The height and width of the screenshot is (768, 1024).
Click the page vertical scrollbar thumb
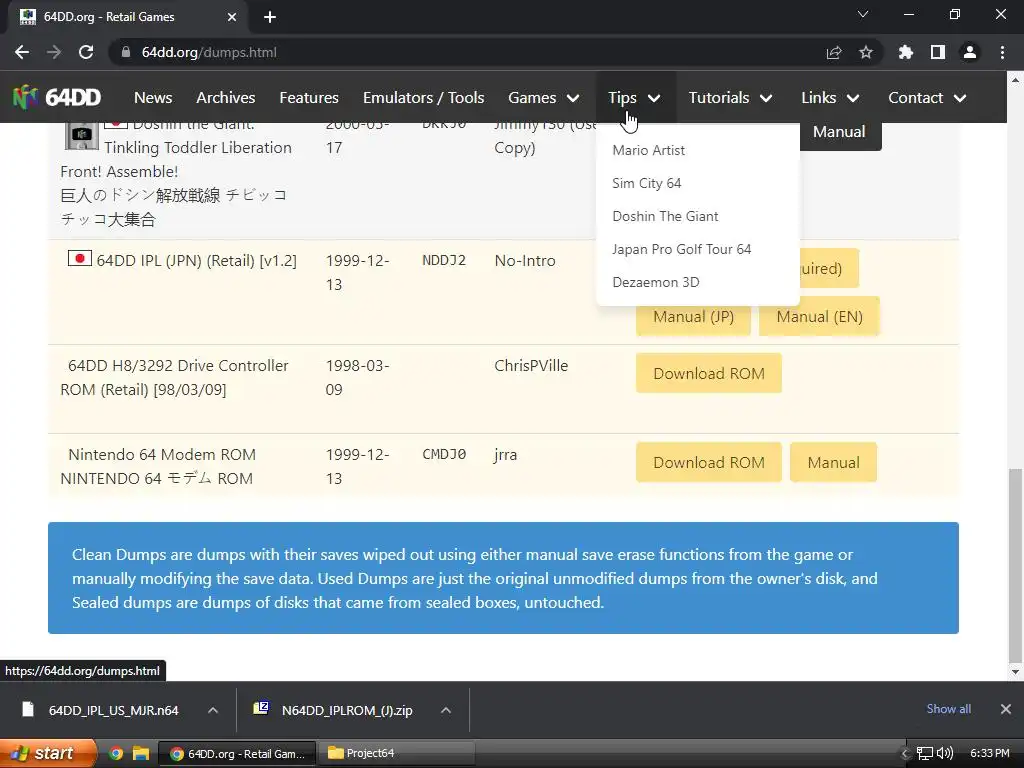[1015, 564]
